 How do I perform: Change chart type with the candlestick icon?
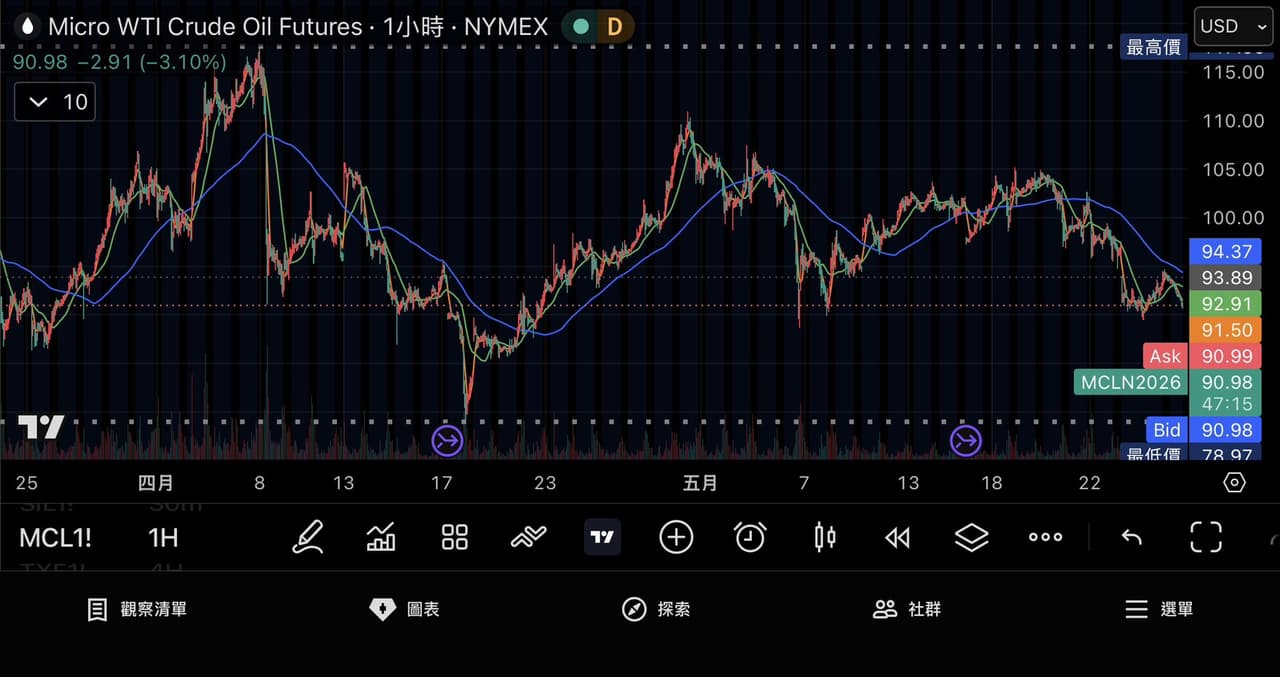(x=824, y=537)
